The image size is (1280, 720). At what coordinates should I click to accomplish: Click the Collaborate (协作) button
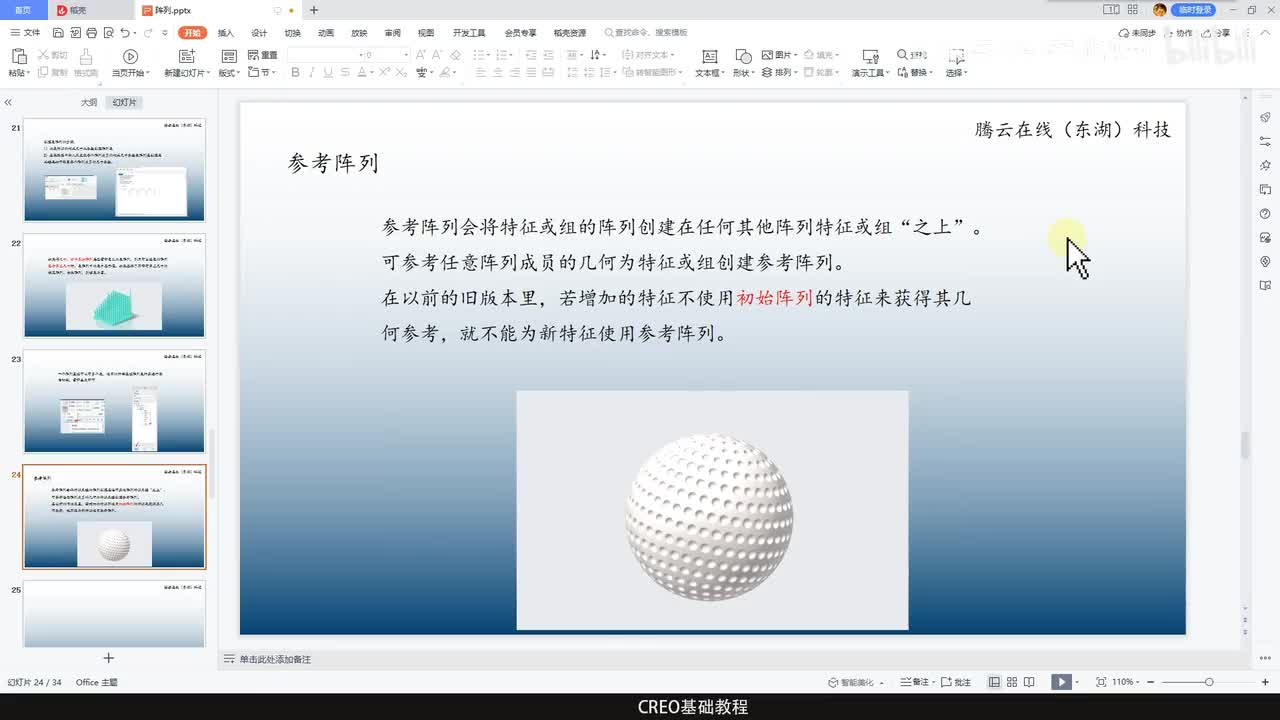pos(1178,33)
